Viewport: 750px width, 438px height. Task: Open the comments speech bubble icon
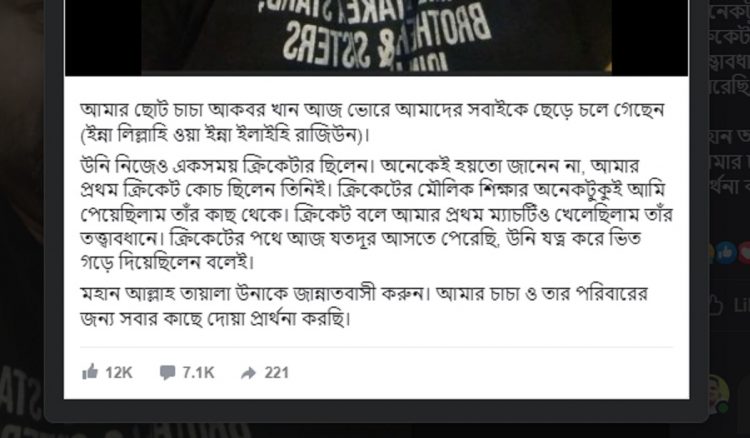click(167, 372)
